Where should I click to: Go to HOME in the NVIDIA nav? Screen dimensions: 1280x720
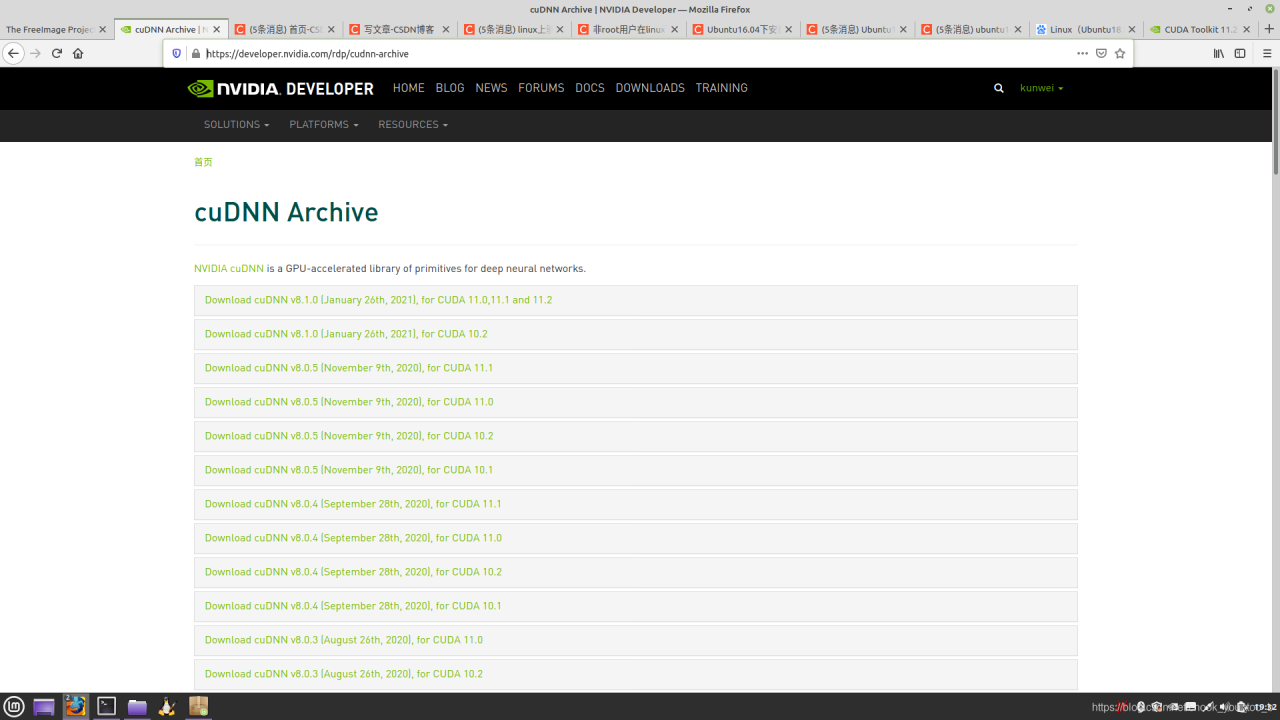[409, 88]
